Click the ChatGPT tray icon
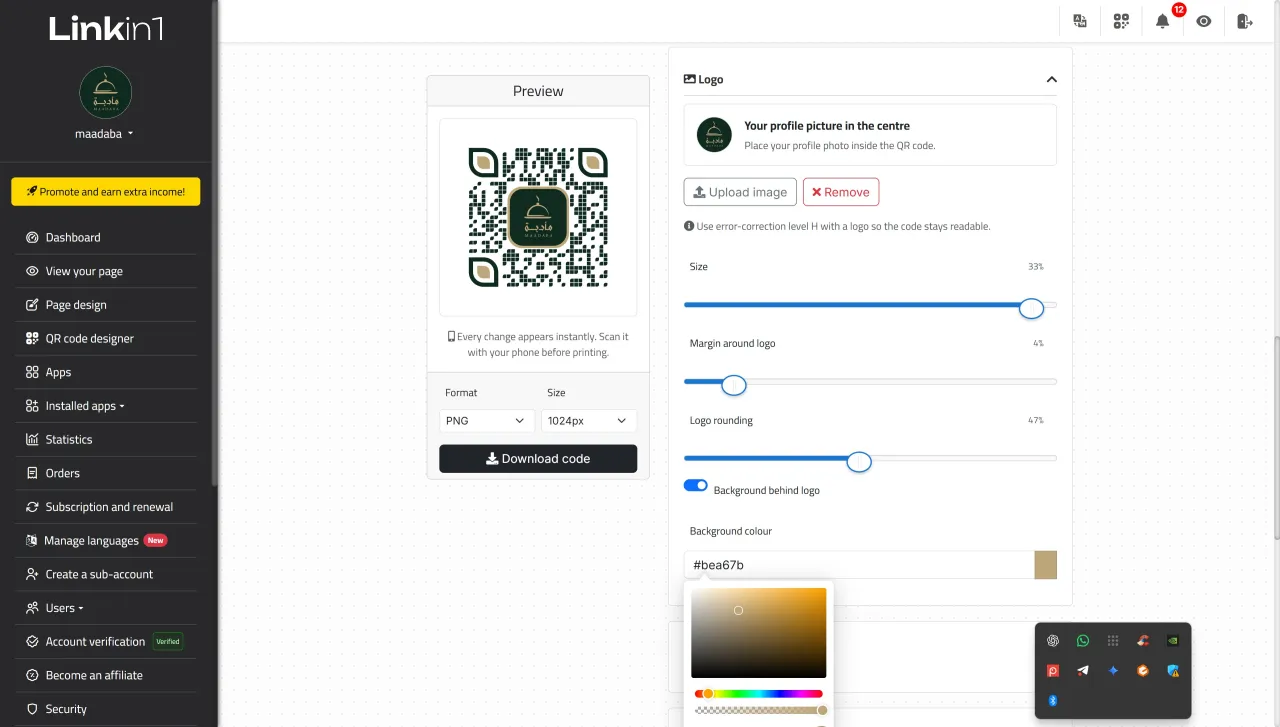Viewport: 1280px width, 727px height. click(1053, 641)
